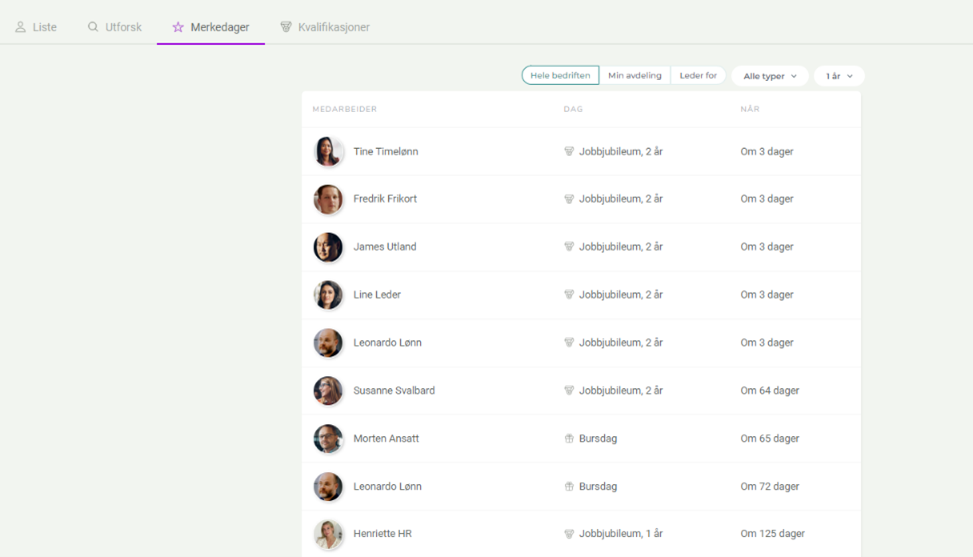Click the person icon on Liste tab
The width and height of the screenshot is (973, 557).
[x=20, y=27]
